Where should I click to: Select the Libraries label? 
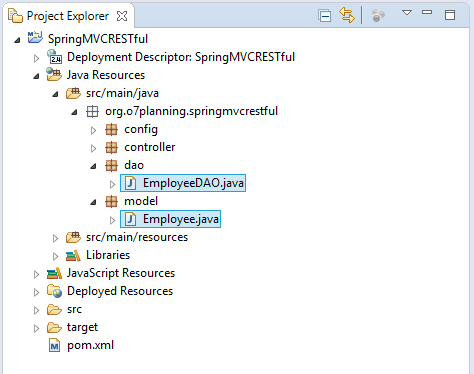108,255
